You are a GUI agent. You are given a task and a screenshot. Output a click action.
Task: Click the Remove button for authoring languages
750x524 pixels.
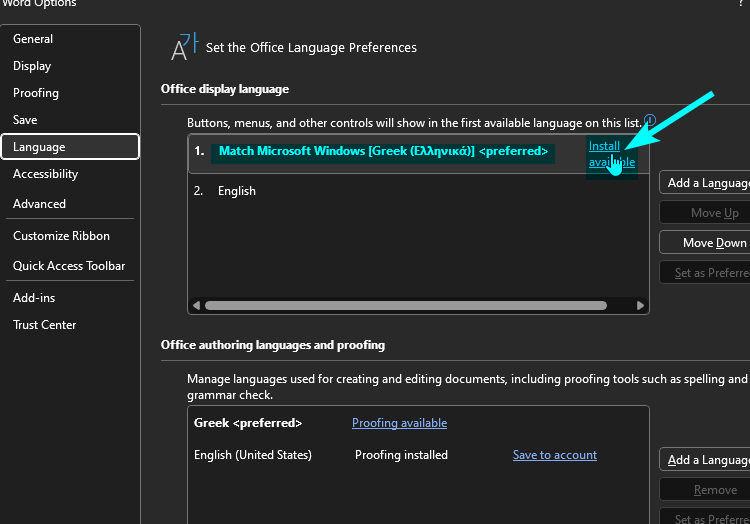(705, 490)
